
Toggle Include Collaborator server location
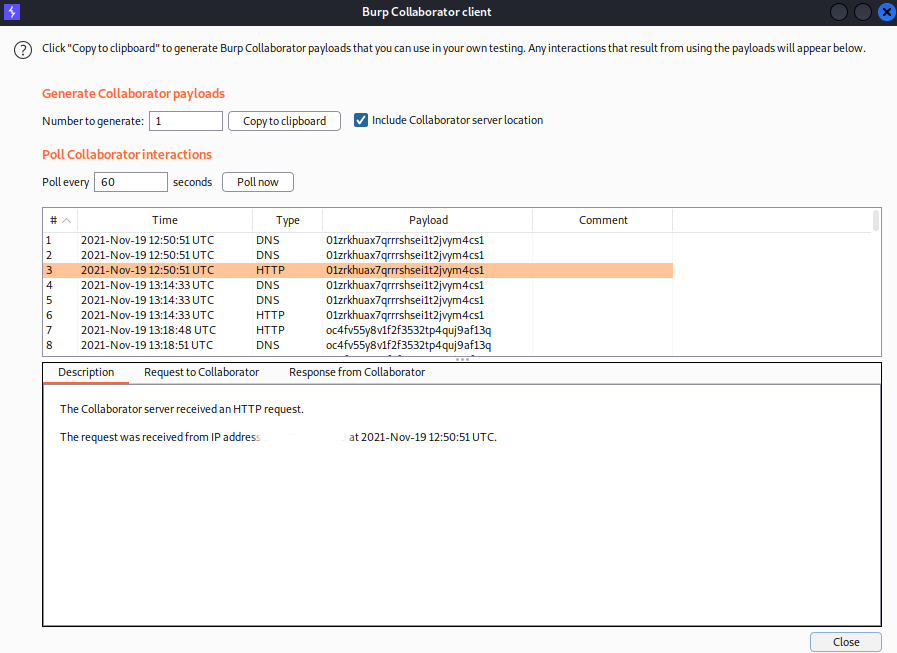360,120
